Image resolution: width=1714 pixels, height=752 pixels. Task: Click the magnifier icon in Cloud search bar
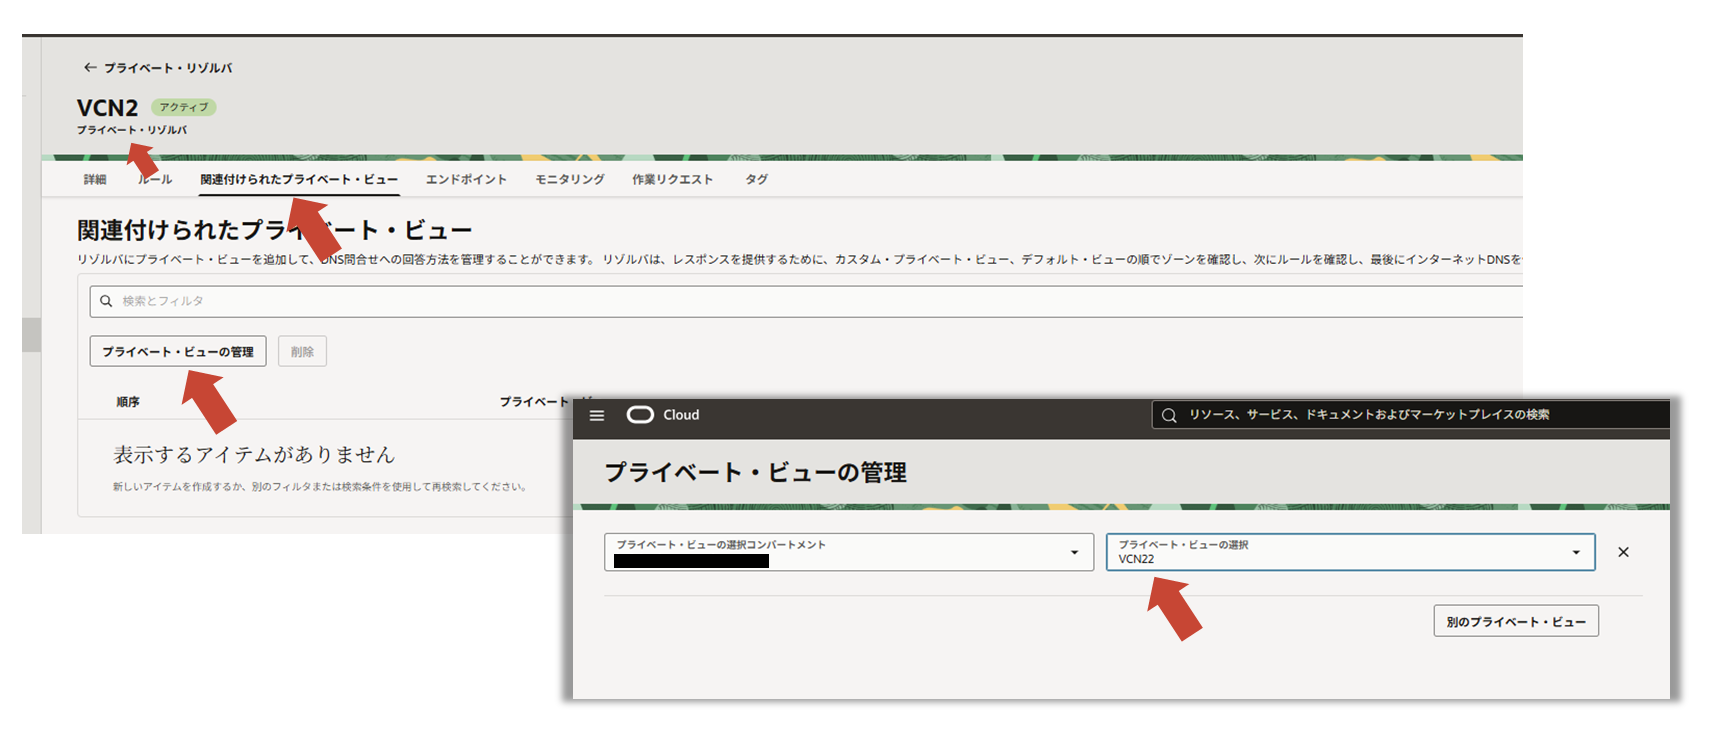click(x=1169, y=415)
